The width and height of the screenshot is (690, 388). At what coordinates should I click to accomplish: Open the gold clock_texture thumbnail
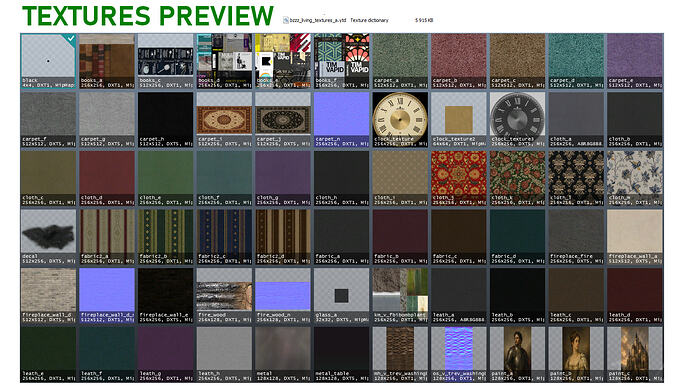point(400,120)
